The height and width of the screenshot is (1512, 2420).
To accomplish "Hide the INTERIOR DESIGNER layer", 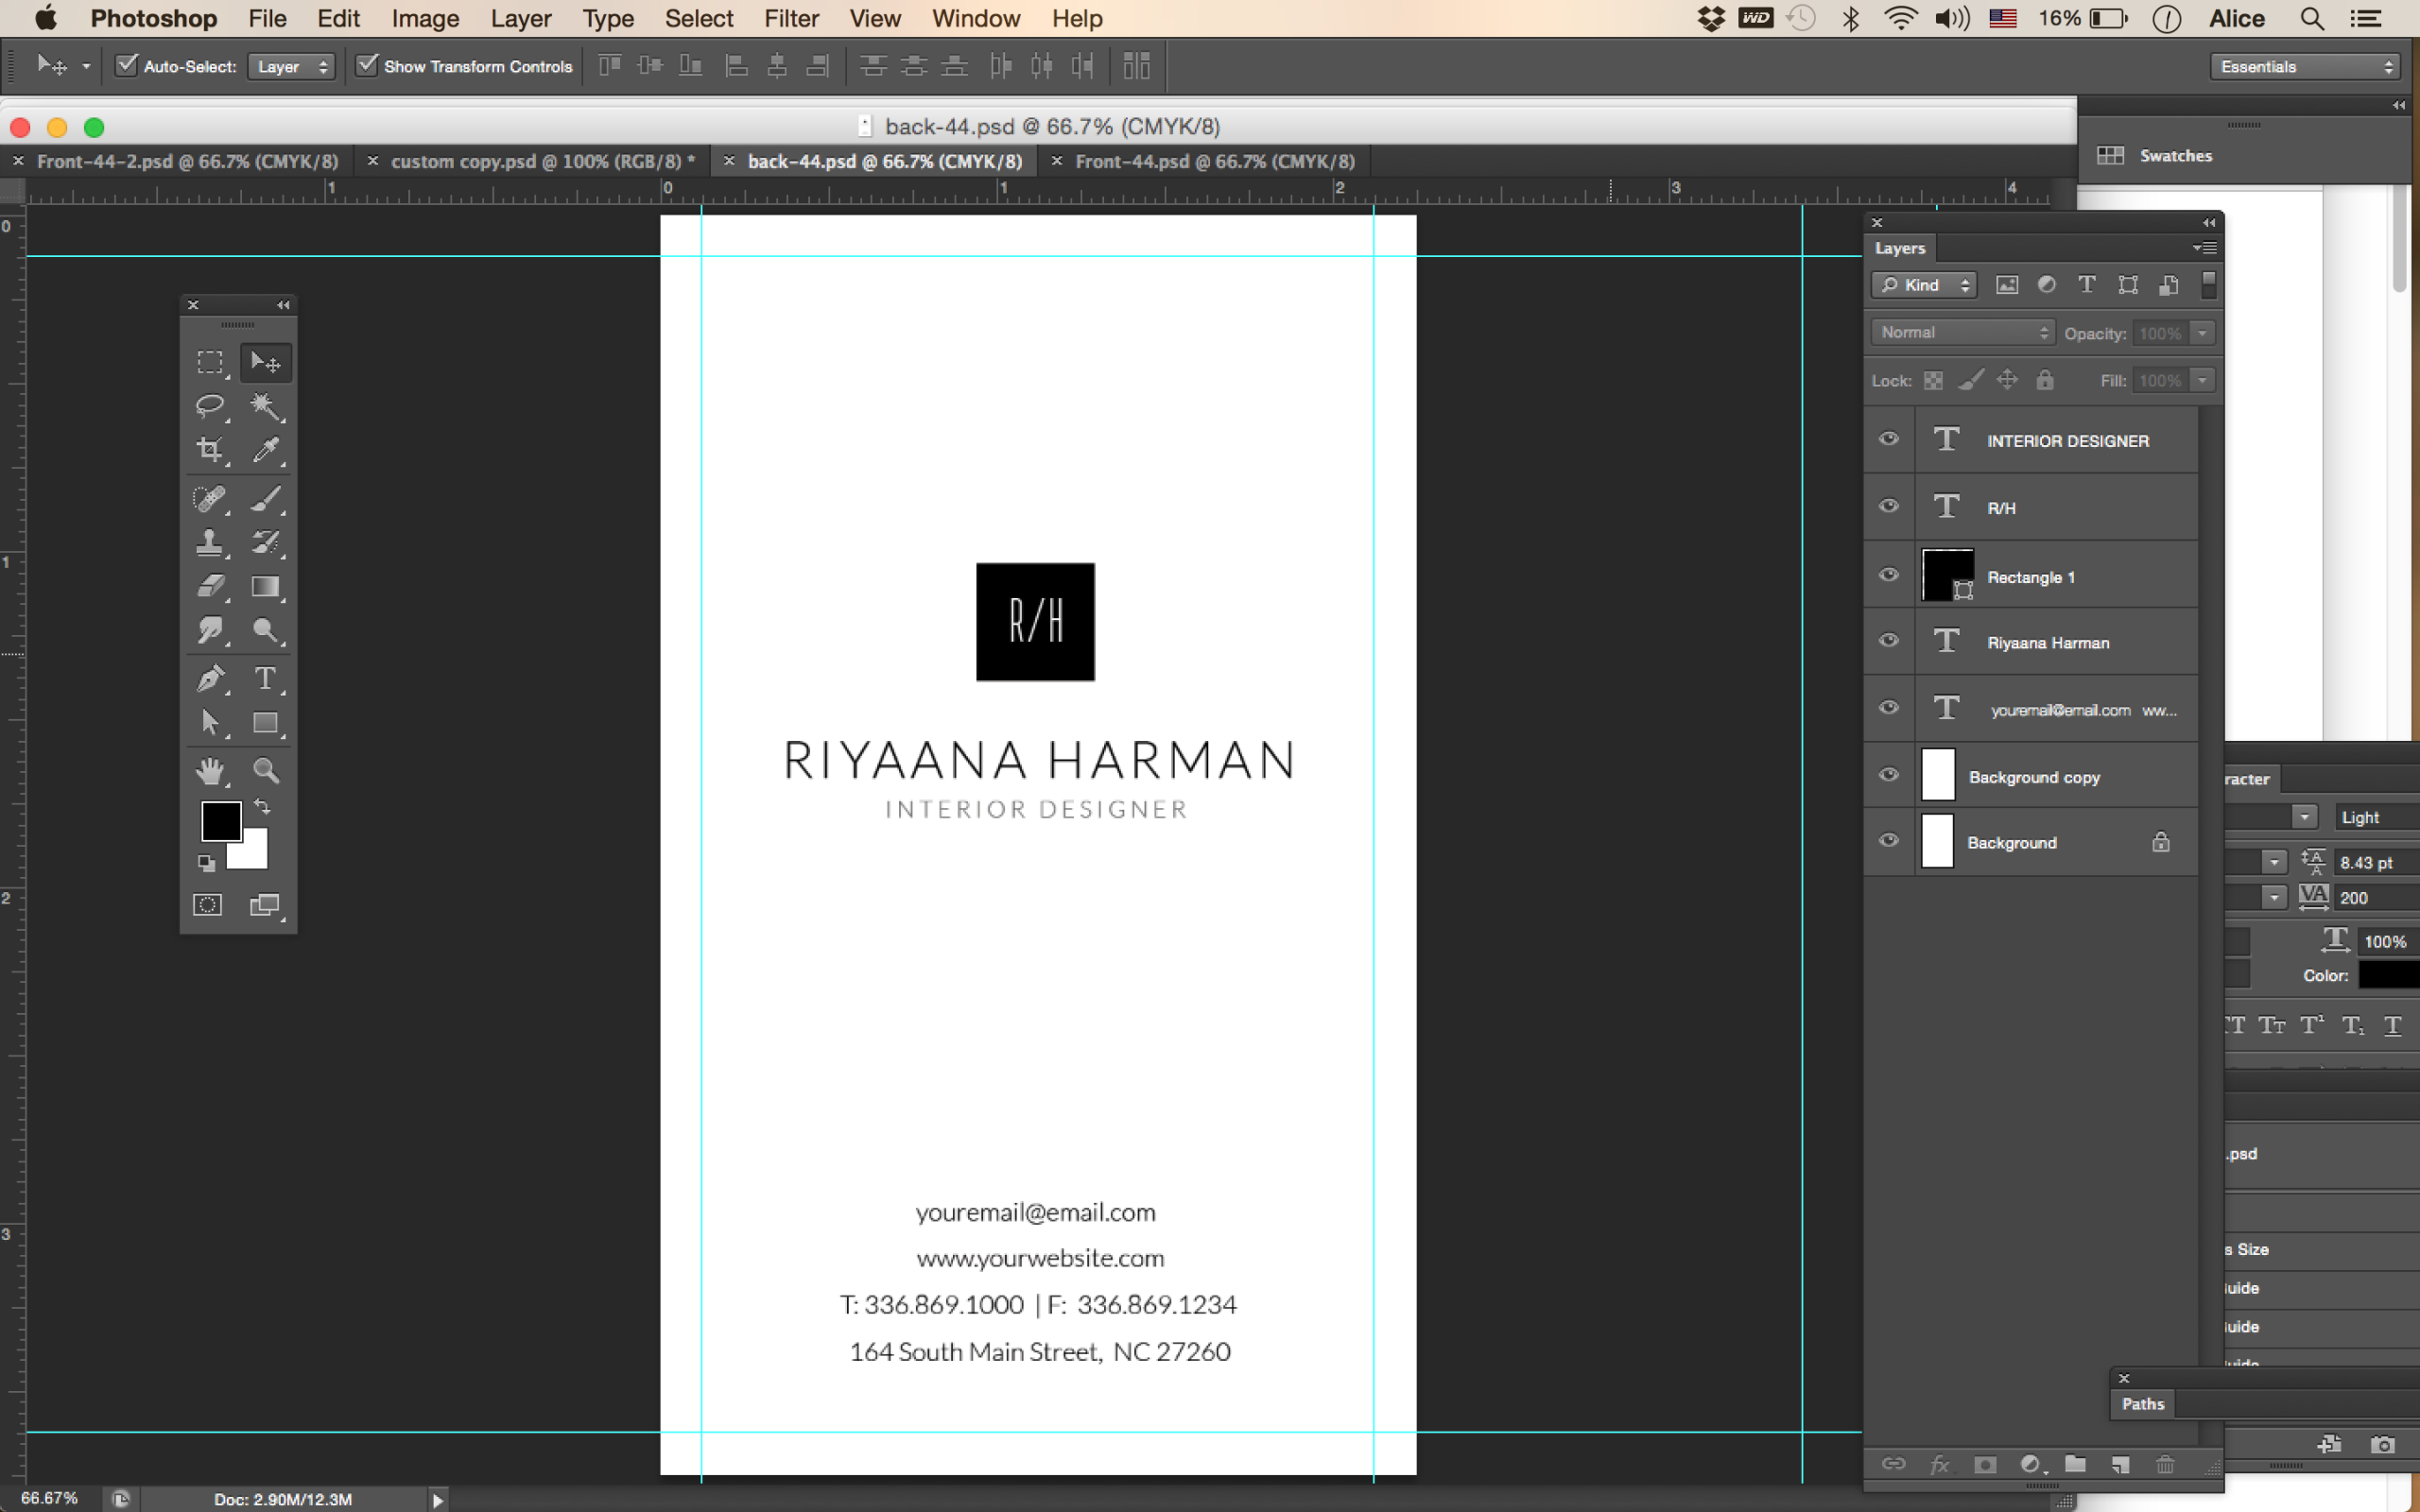I will click(1888, 439).
